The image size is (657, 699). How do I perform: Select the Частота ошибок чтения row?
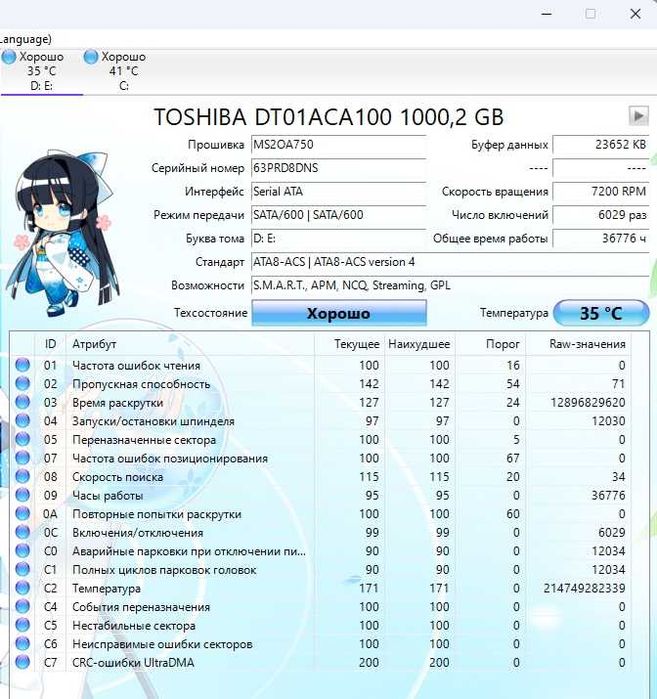pos(320,365)
